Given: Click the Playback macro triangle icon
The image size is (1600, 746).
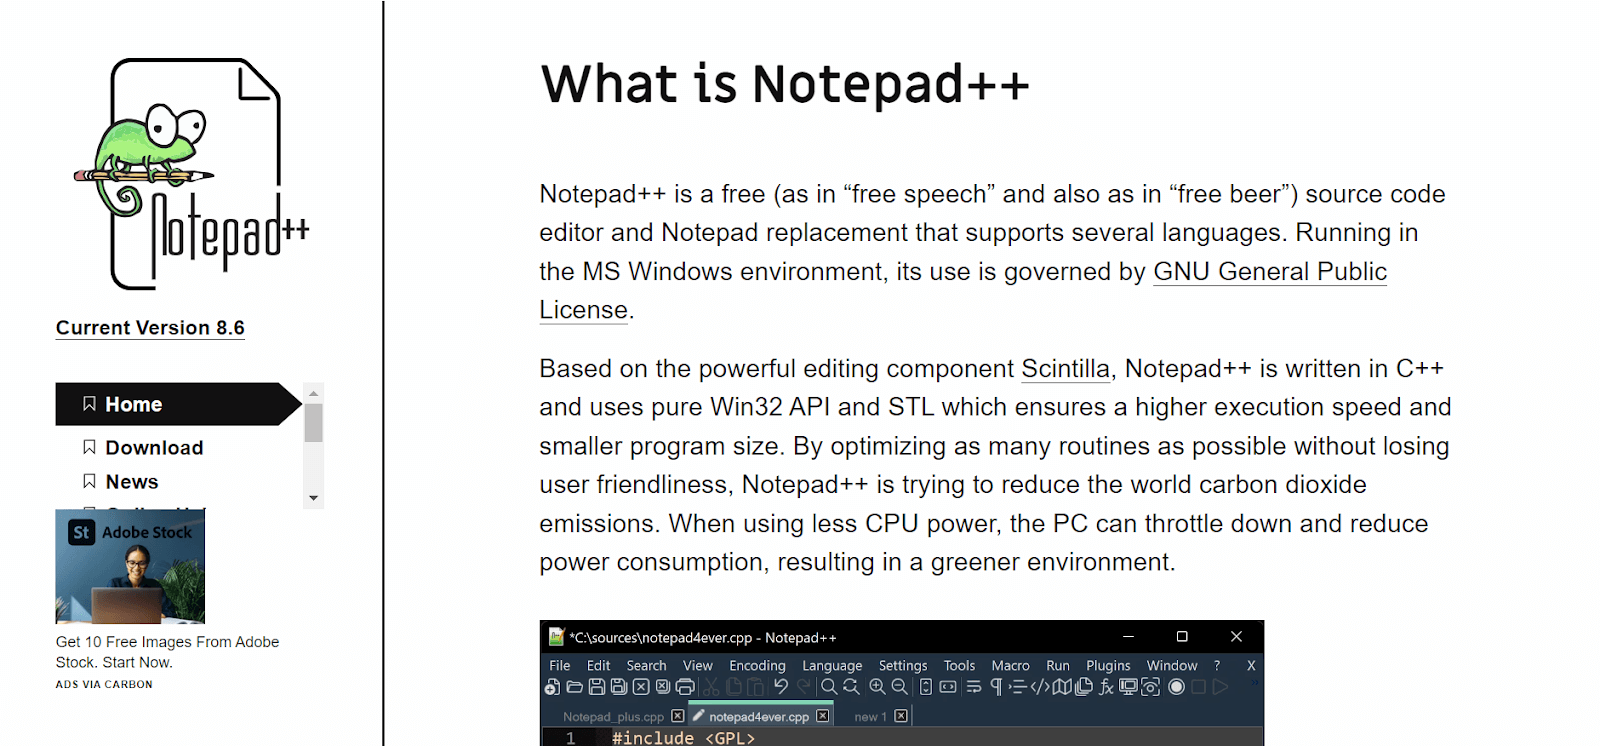Looking at the screenshot, I should (x=1220, y=687).
